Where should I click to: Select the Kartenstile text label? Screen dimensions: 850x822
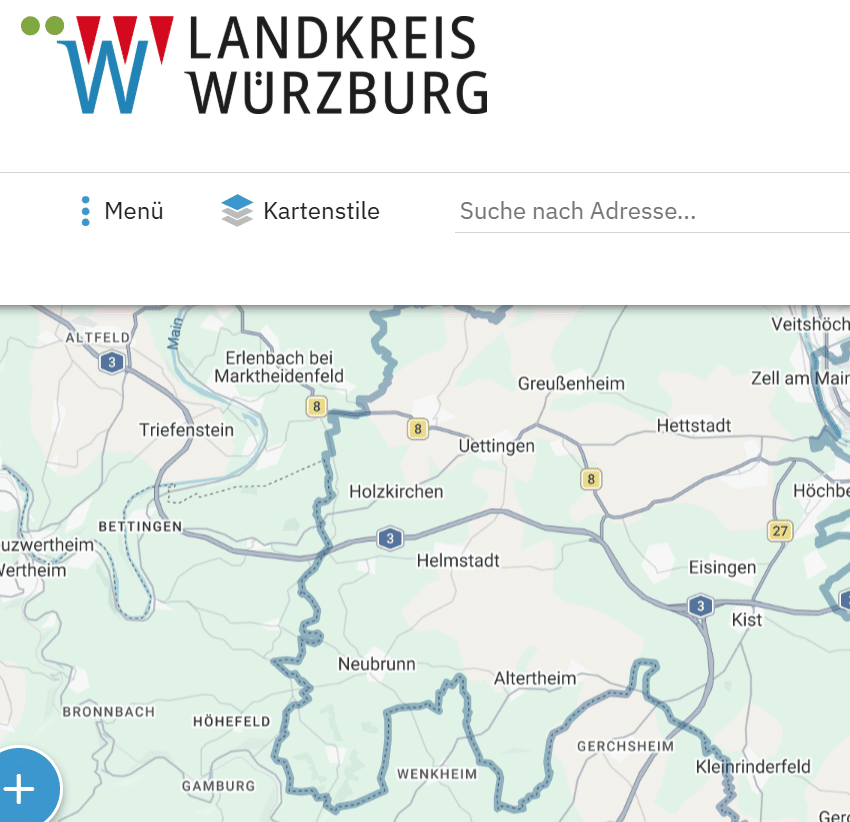[x=321, y=211]
